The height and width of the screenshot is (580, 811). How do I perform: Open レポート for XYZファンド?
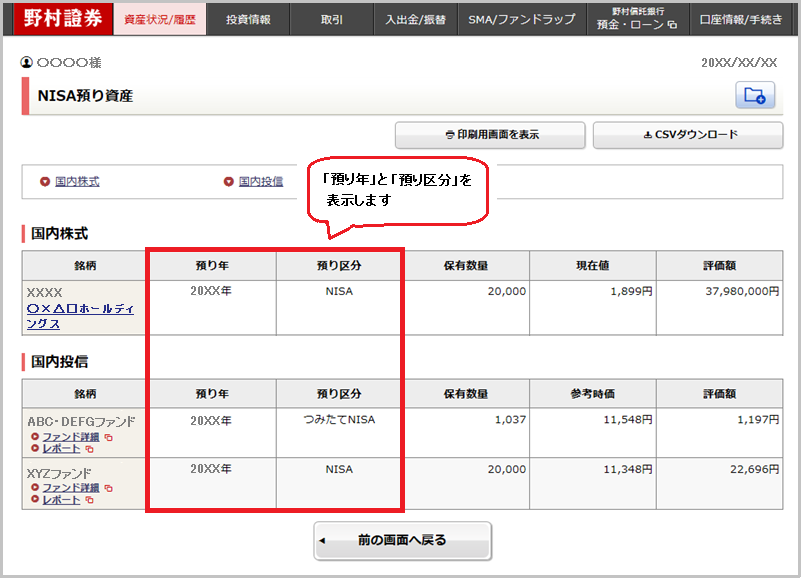[61, 500]
